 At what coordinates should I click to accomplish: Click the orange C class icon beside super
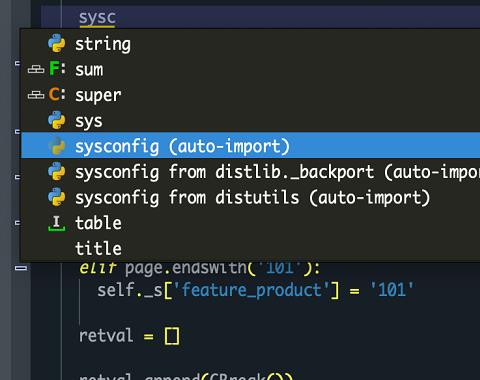tap(57, 94)
